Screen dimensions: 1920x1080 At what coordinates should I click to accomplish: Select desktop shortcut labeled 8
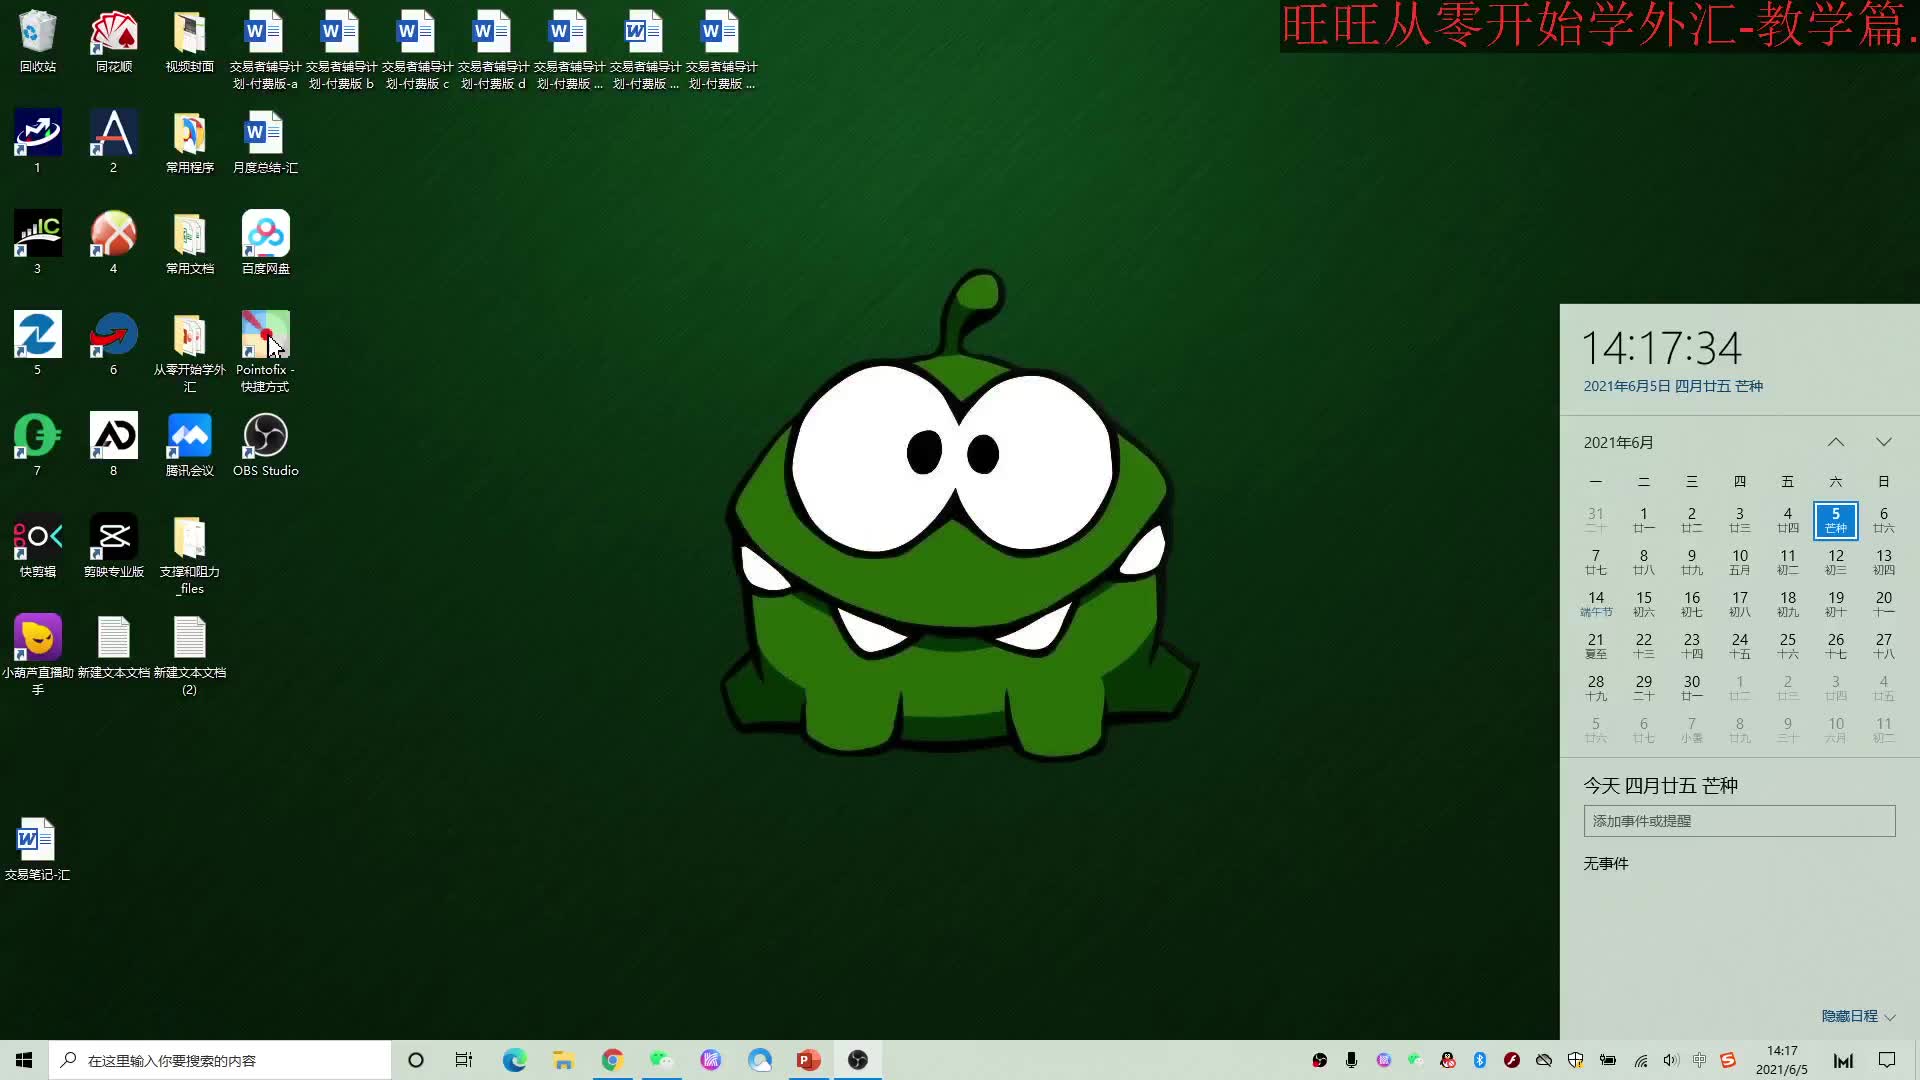[113, 446]
